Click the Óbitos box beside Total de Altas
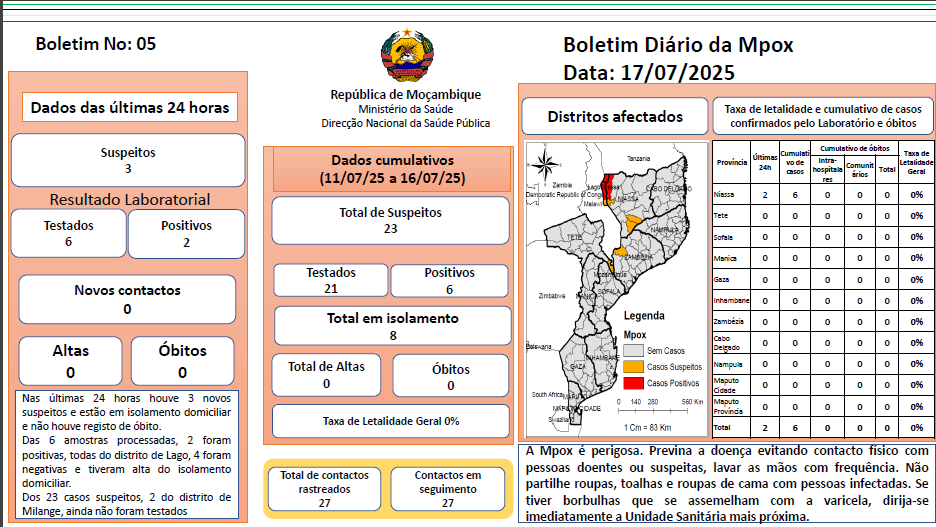The image size is (936, 527). click(x=451, y=376)
